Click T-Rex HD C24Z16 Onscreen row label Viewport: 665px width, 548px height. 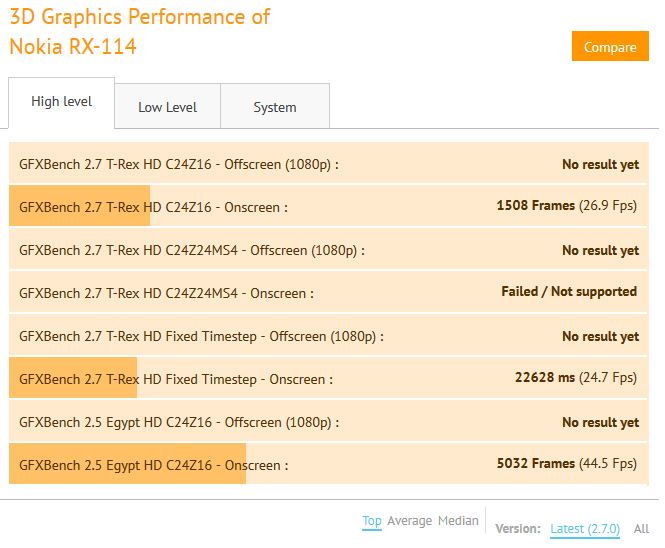tap(154, 207)
